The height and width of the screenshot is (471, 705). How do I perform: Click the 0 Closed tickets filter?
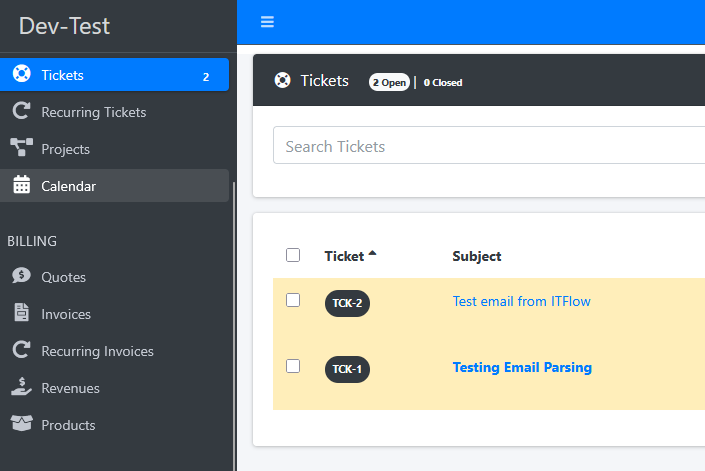click(443, 83)
